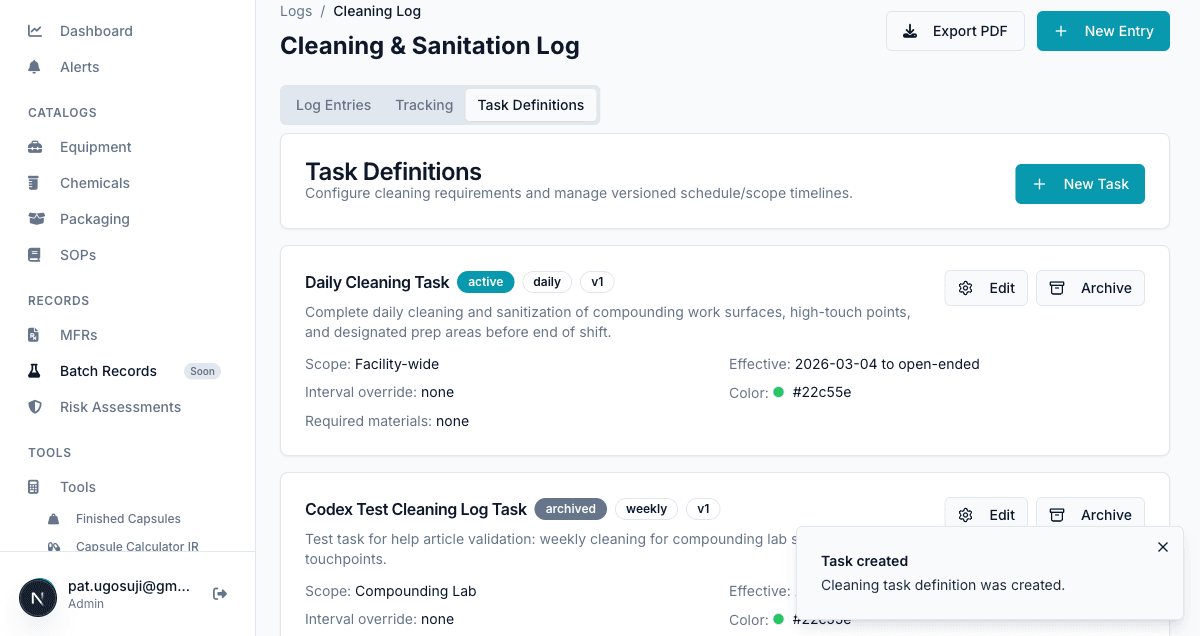Click the New Task button
1200x636 pixels.
[x=1080, y=184]
